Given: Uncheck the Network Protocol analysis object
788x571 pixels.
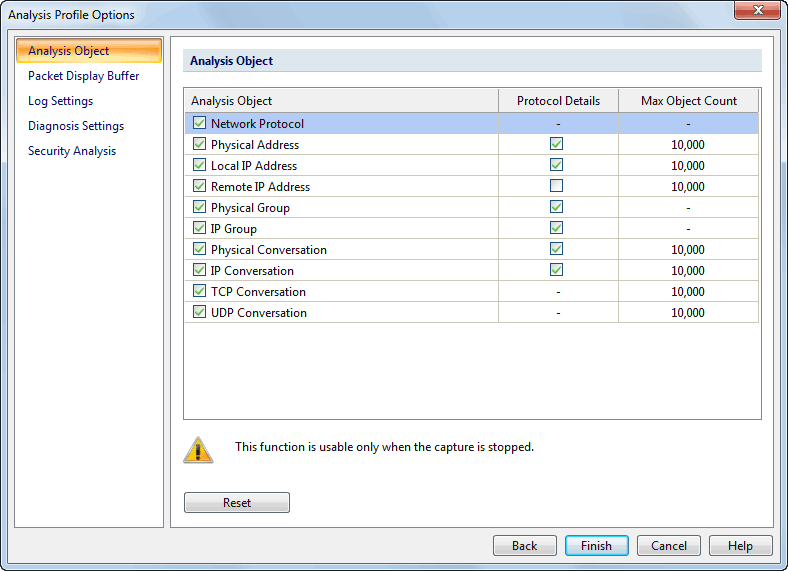Looking at the screenshot, I should pos(200,123).
